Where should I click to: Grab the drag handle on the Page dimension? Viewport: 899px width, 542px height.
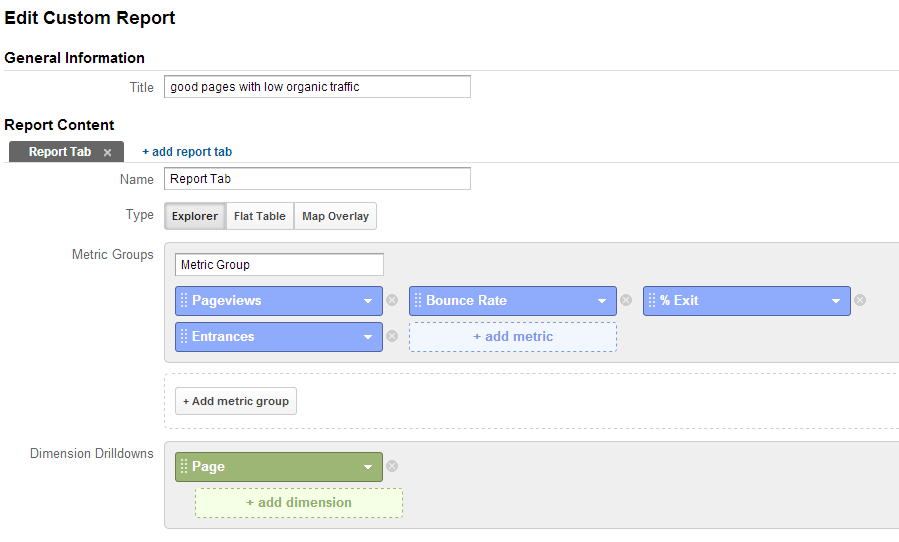tap(184, 466)
